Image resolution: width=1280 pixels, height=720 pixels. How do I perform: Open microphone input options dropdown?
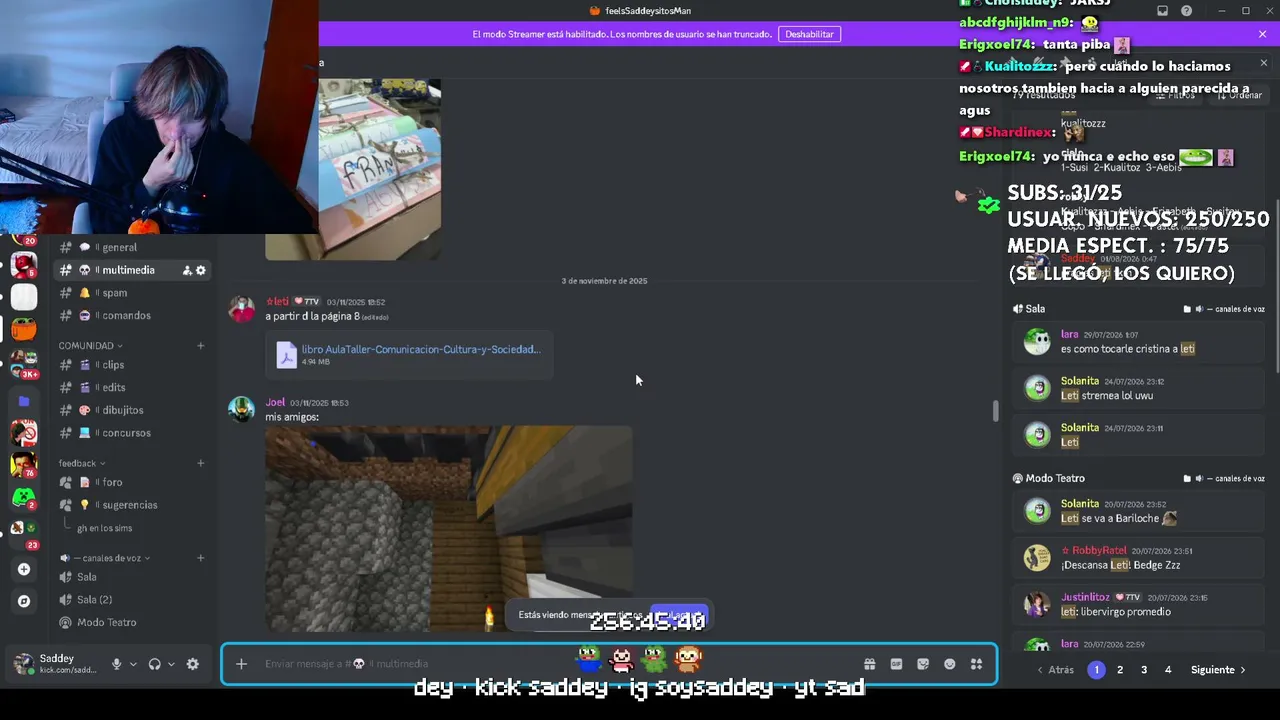(133, 664)
